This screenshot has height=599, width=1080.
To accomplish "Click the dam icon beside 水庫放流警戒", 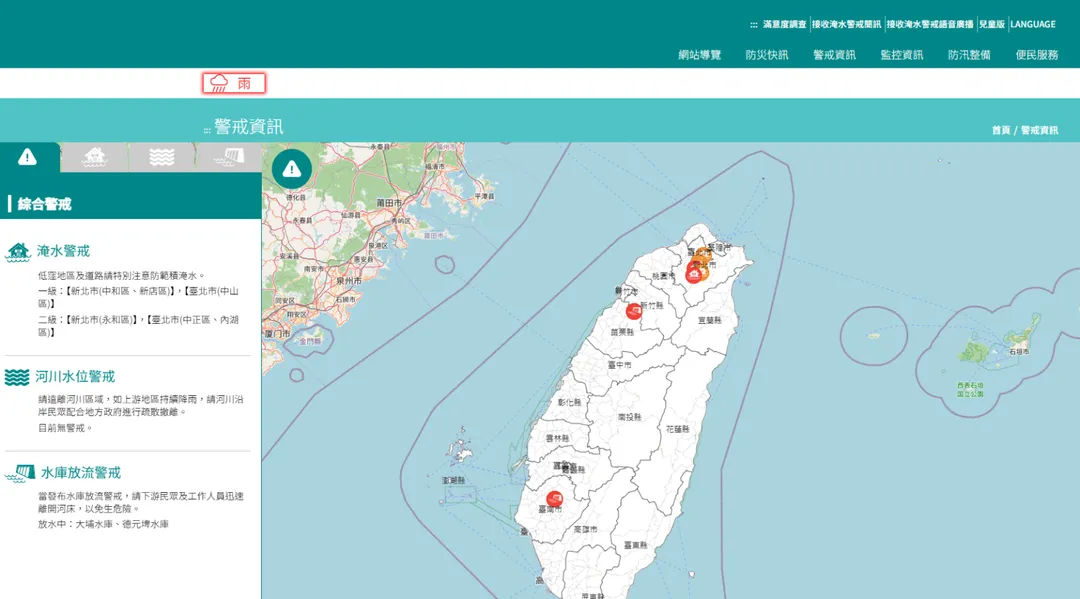I will coord(20,473).
